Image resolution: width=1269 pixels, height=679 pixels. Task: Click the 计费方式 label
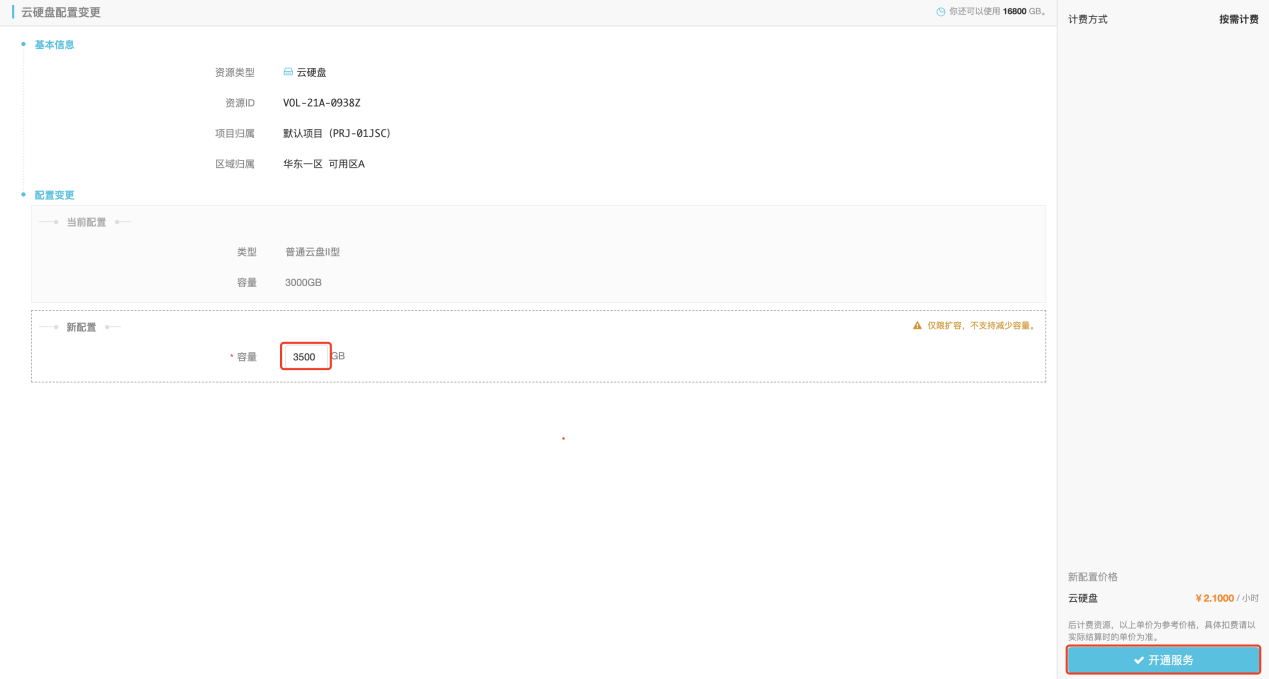[1088, 19]
